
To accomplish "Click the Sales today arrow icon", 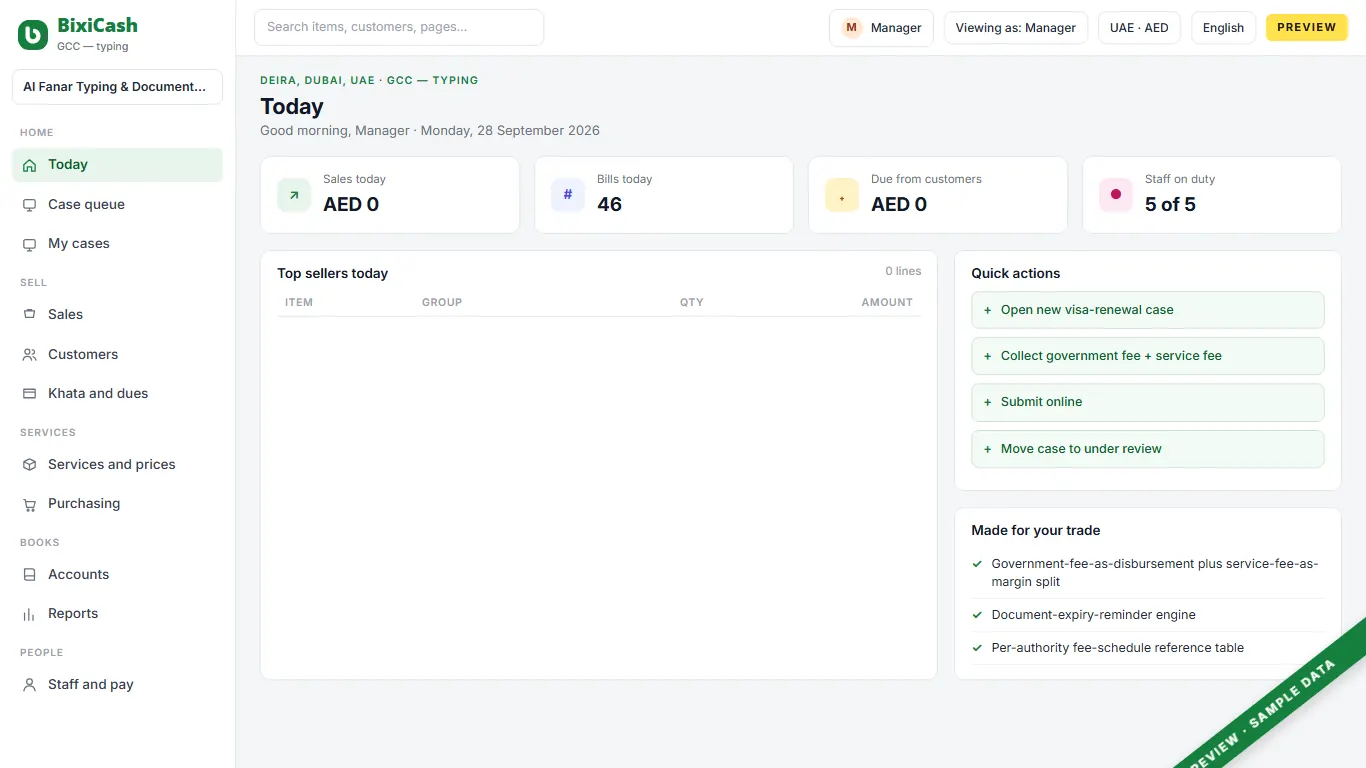I will (x=294, y=195).
